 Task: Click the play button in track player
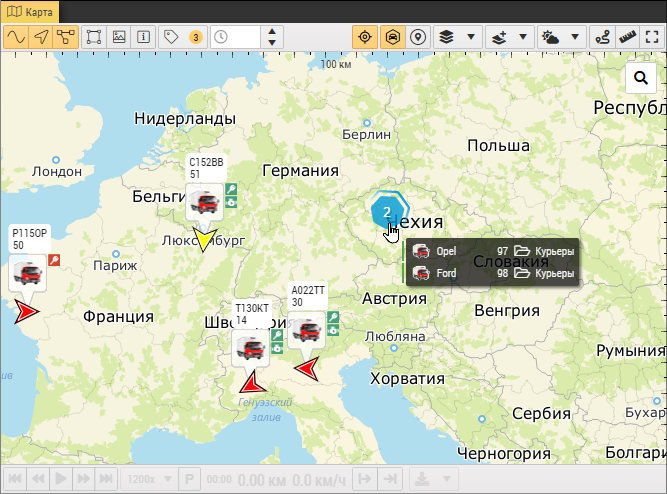click(x=61, y=479)
